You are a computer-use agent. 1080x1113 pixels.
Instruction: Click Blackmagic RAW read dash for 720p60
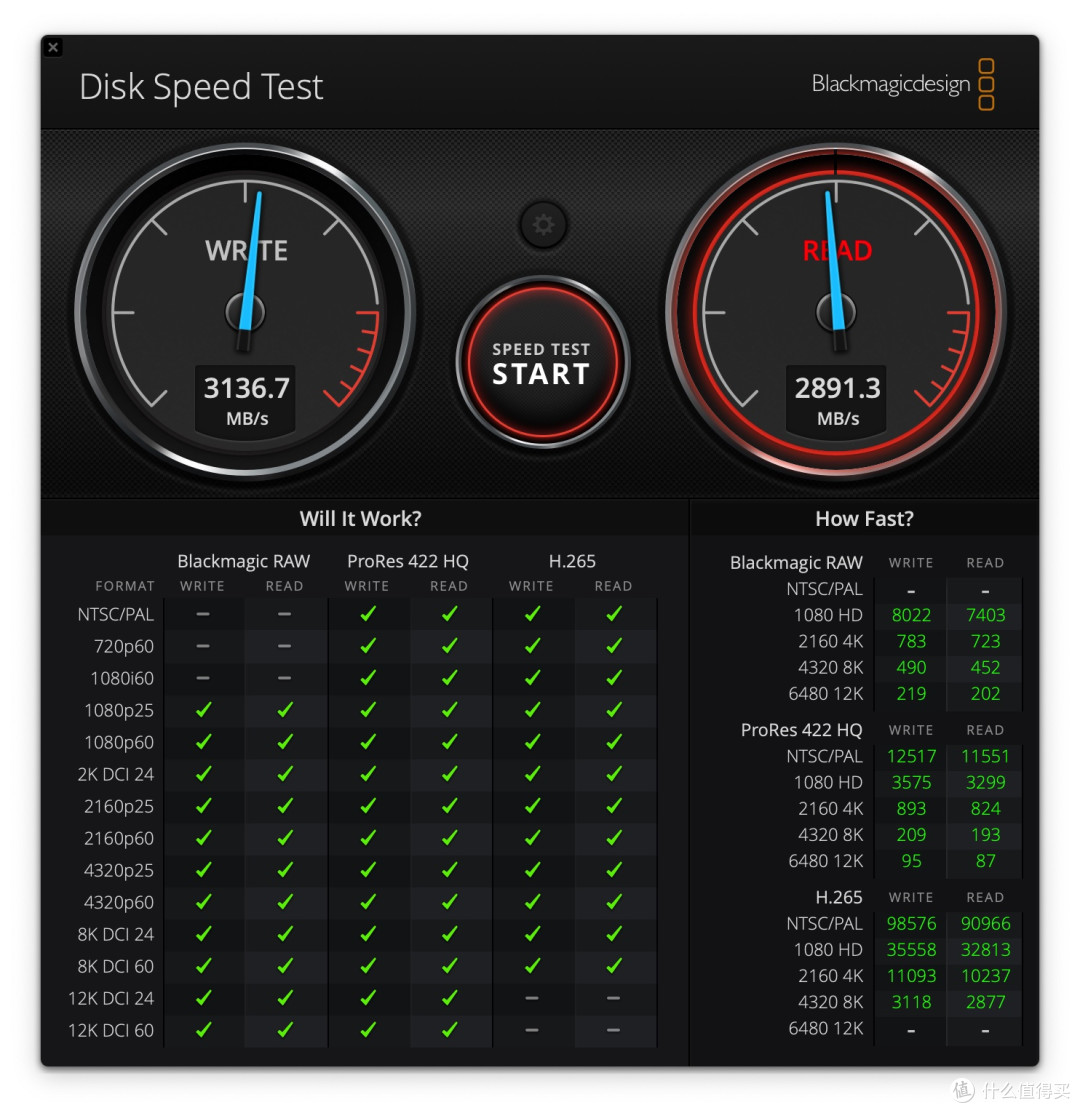(x=285, y=646)
